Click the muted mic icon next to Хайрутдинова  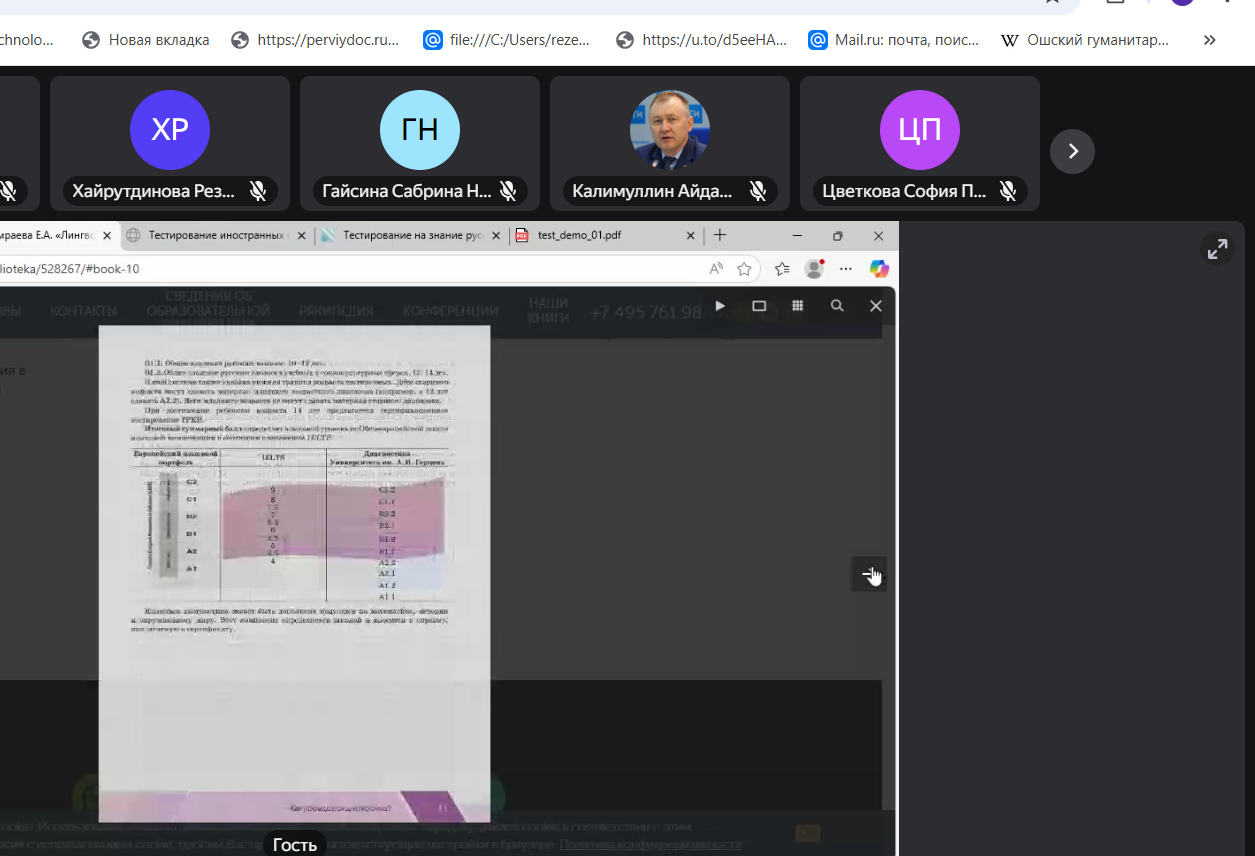(258, 191)
